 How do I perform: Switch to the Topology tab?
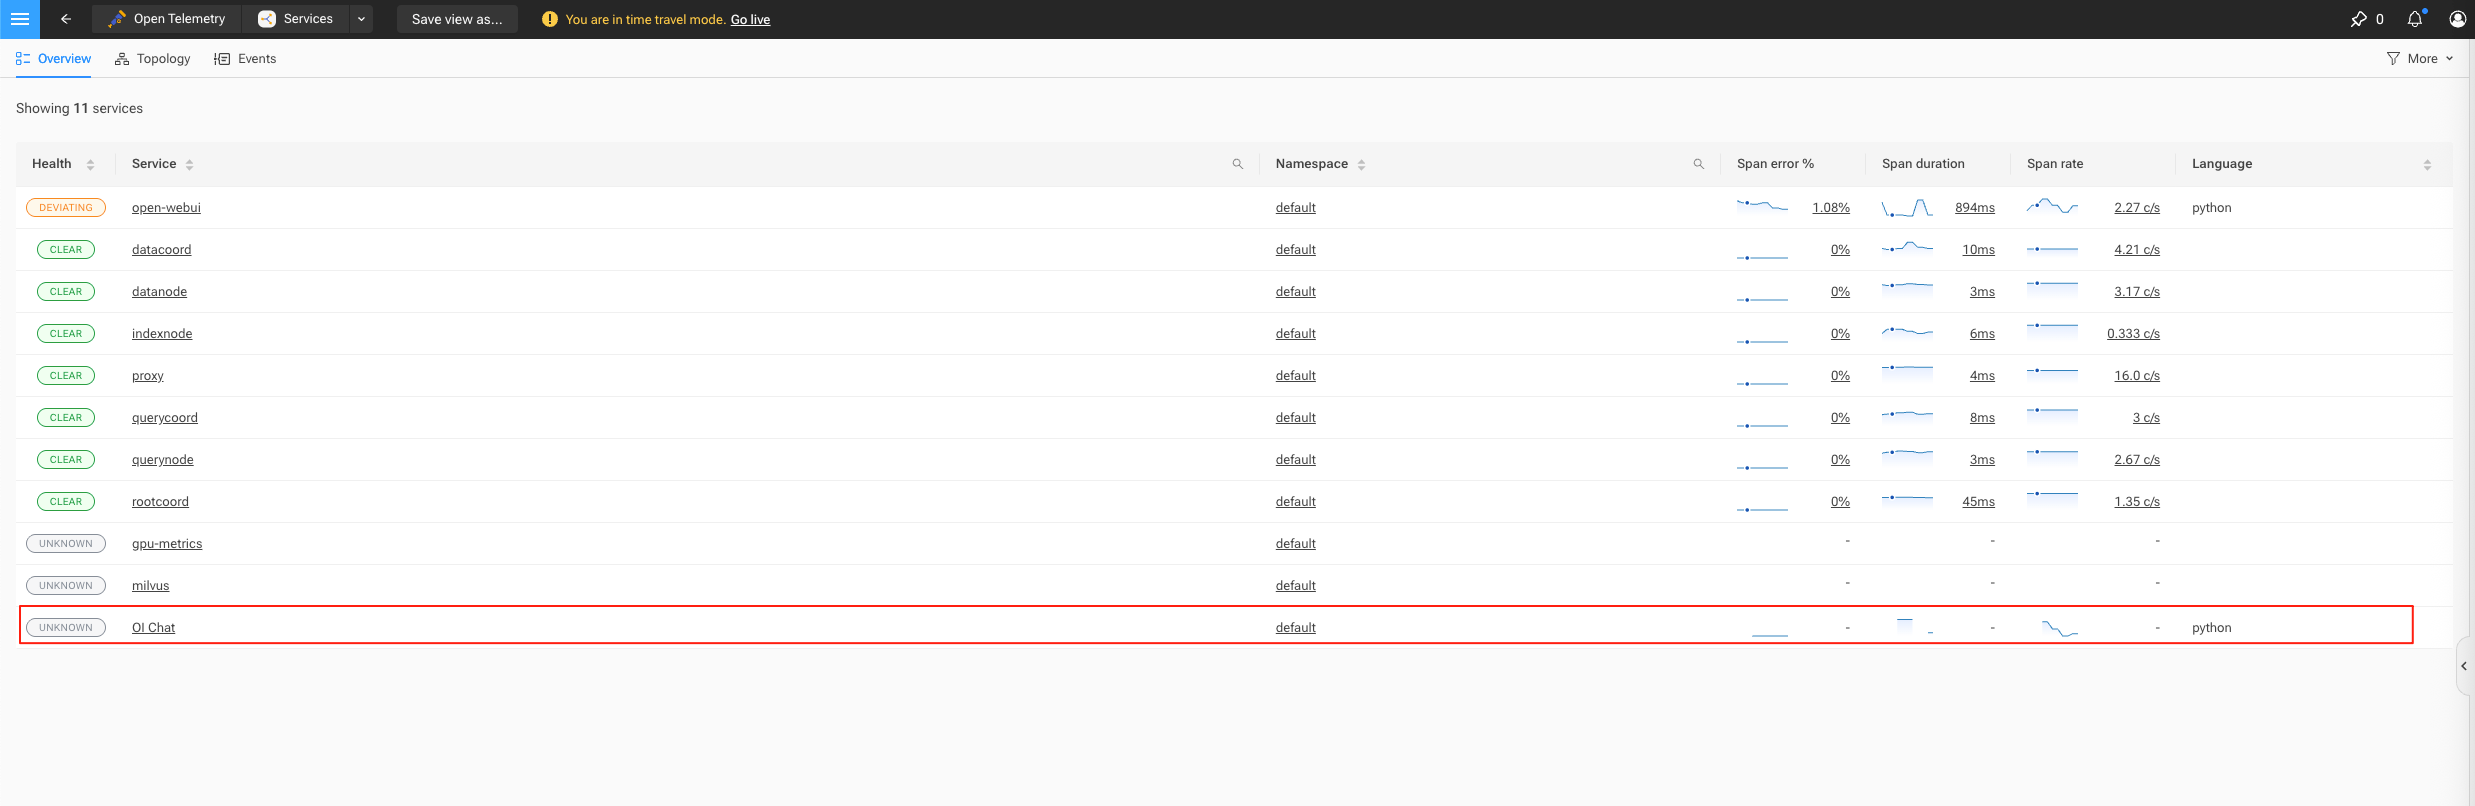pyautogui.click(x=153, y=59)
